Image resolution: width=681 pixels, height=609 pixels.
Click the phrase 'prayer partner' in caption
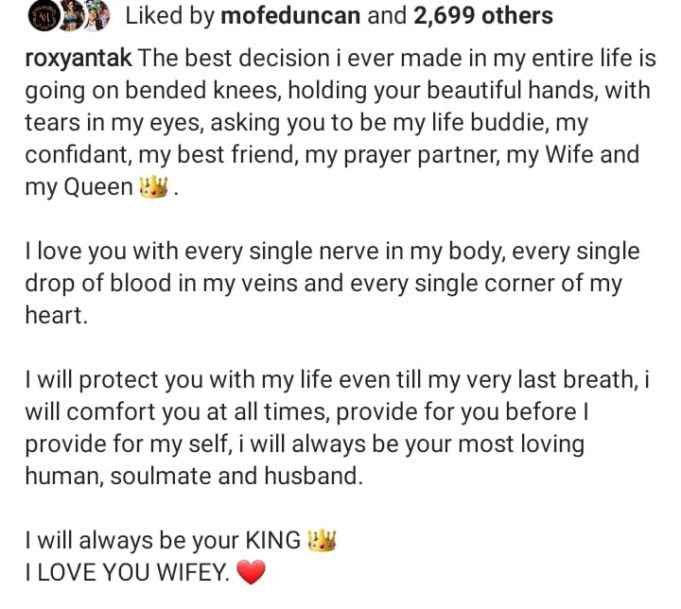(x=421, y=156)
